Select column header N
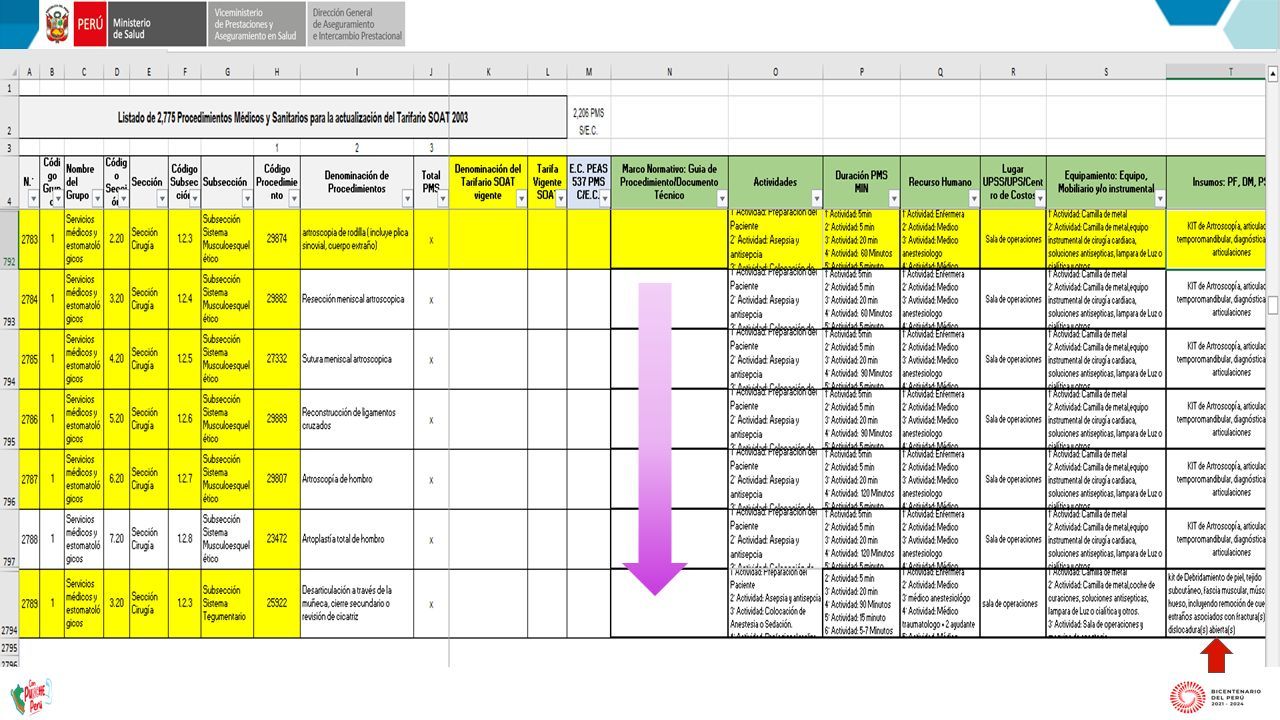This screenshot has width=1280, height=720. (669, 72)
